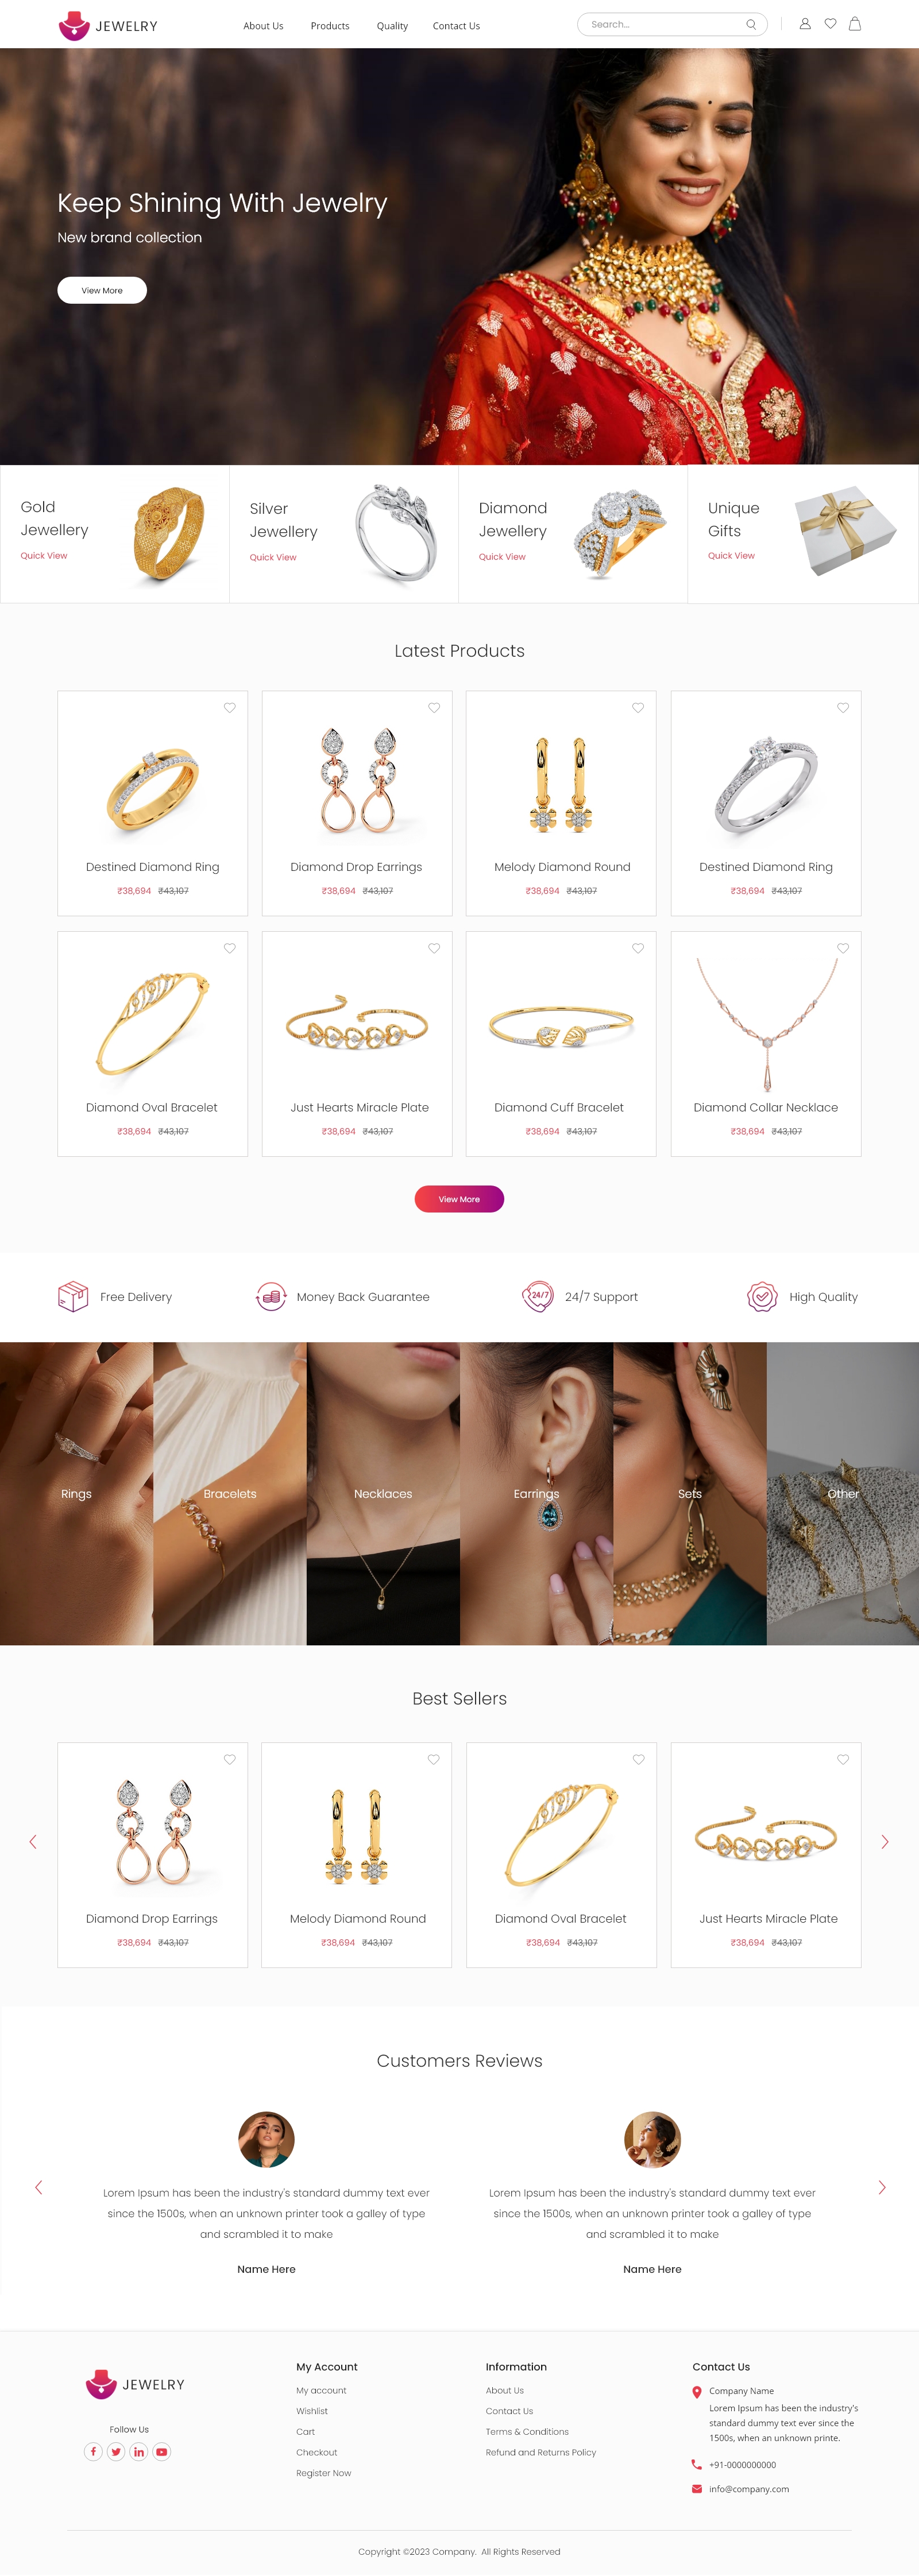
Task: Show previous Best Sellers with left arrow
Action: pyautogui.click(x=33, y=1842)
